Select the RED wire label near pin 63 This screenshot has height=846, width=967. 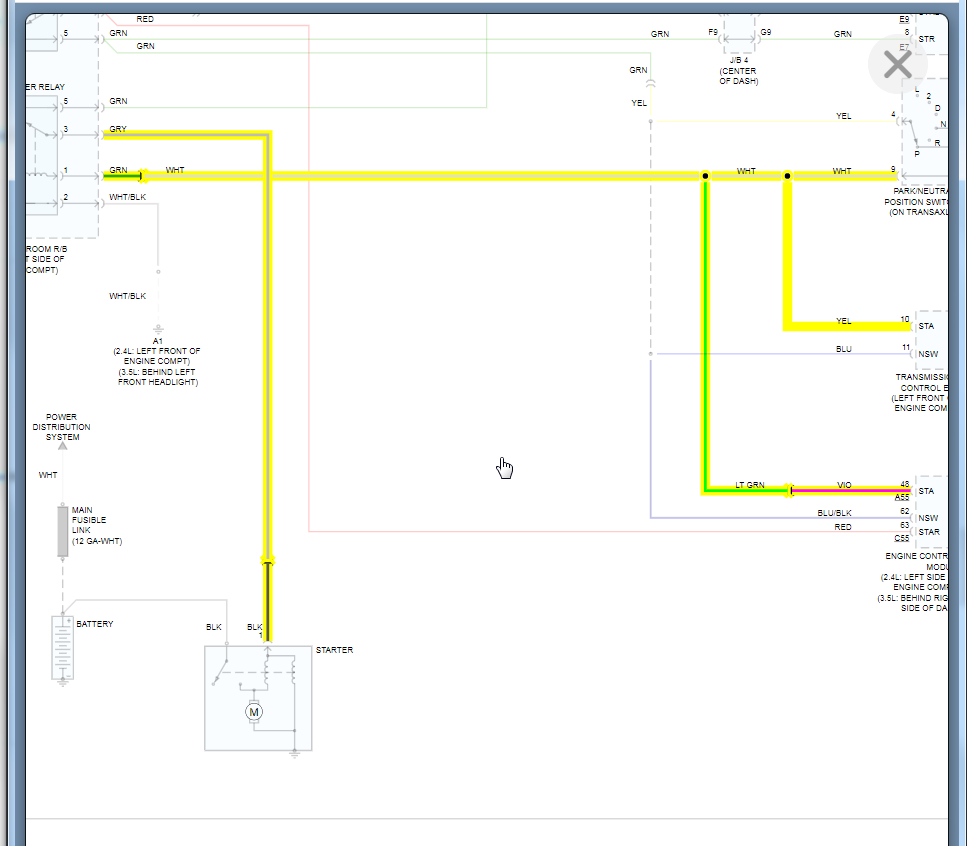[x=843, y=527]
